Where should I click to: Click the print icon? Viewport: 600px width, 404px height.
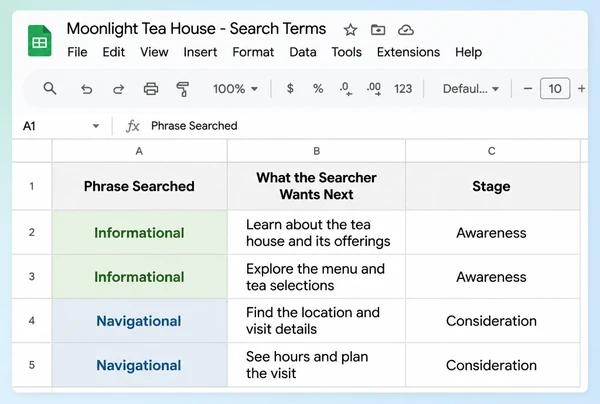[x=151, y=89]
